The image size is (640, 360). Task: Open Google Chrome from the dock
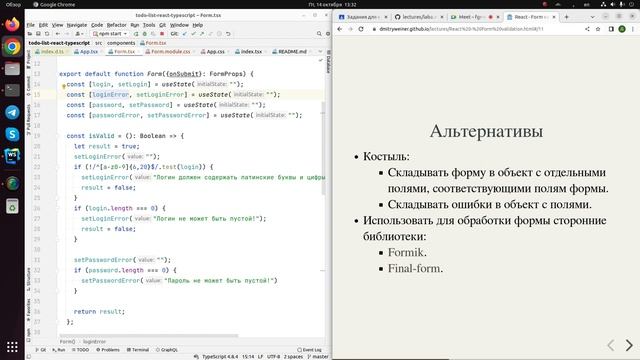point(12,47)
